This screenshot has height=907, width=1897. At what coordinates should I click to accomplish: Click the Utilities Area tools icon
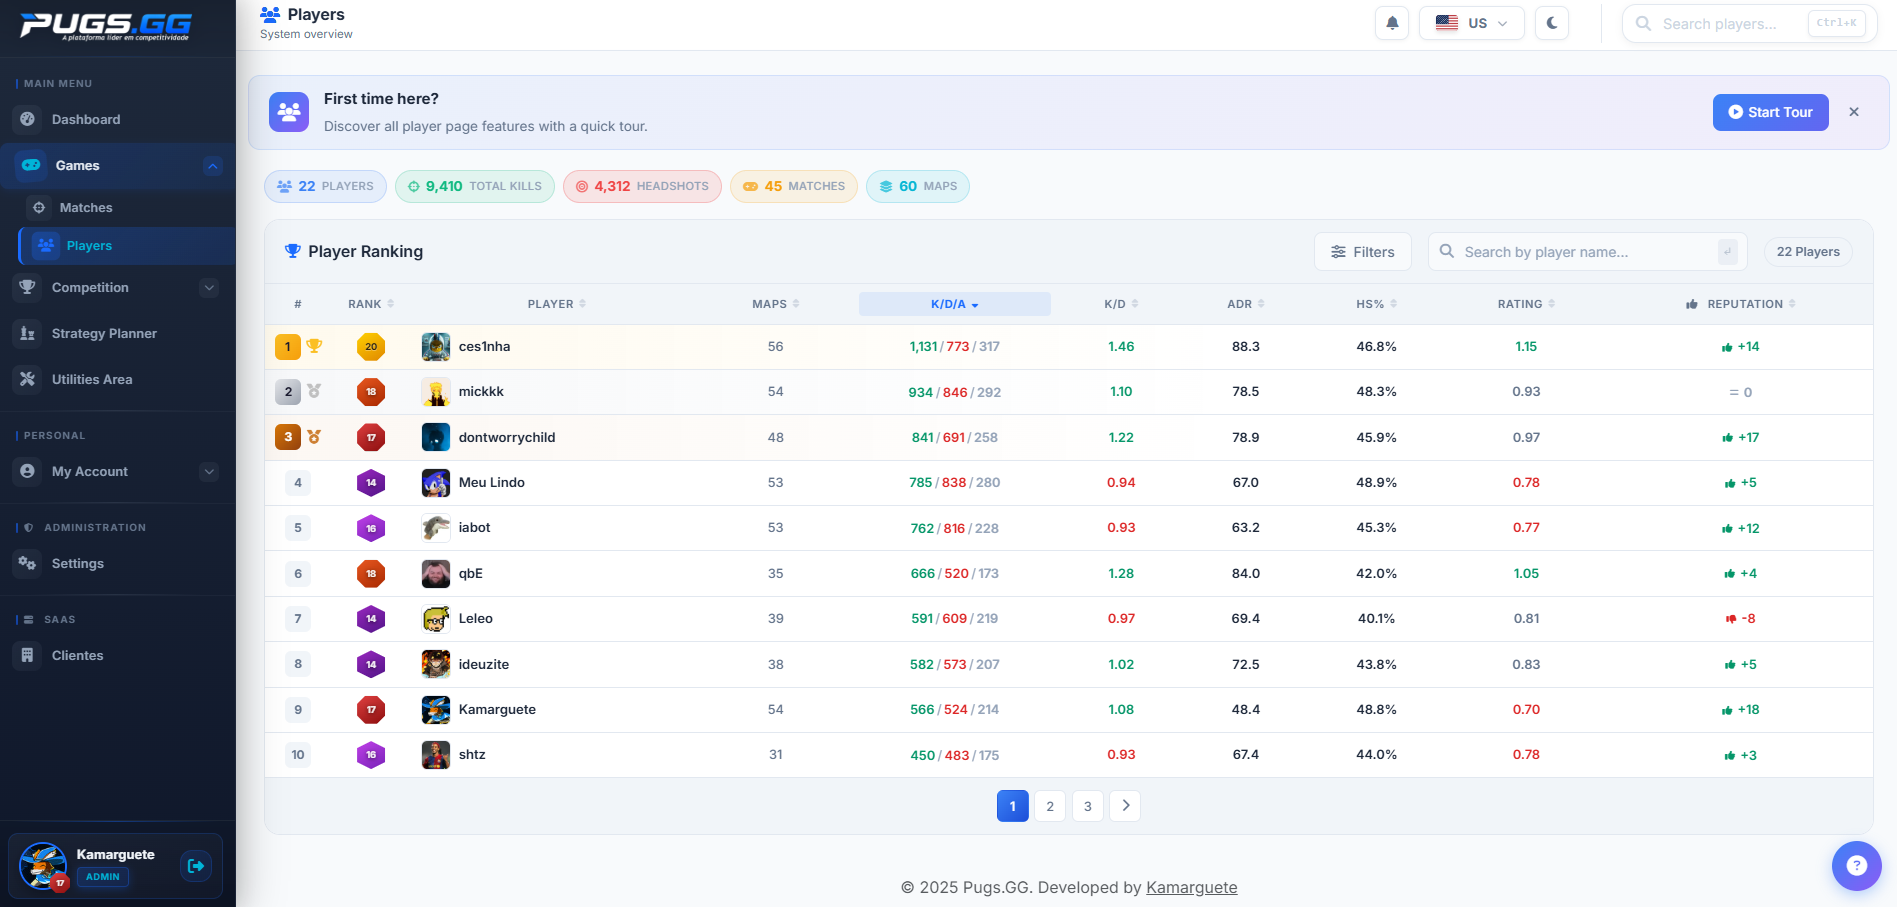(28, 379)
